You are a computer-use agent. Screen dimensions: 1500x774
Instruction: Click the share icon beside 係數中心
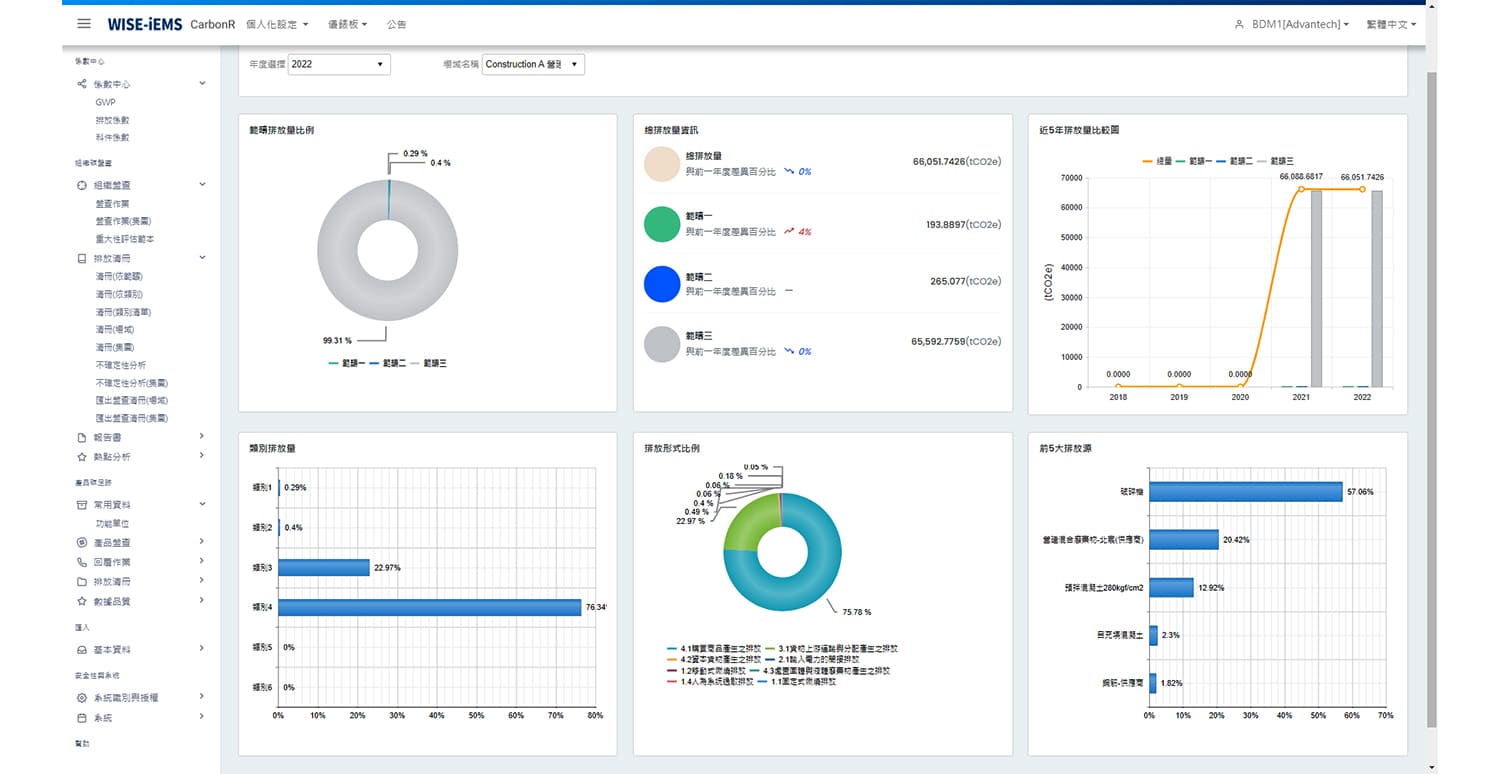tap(82, 85)
